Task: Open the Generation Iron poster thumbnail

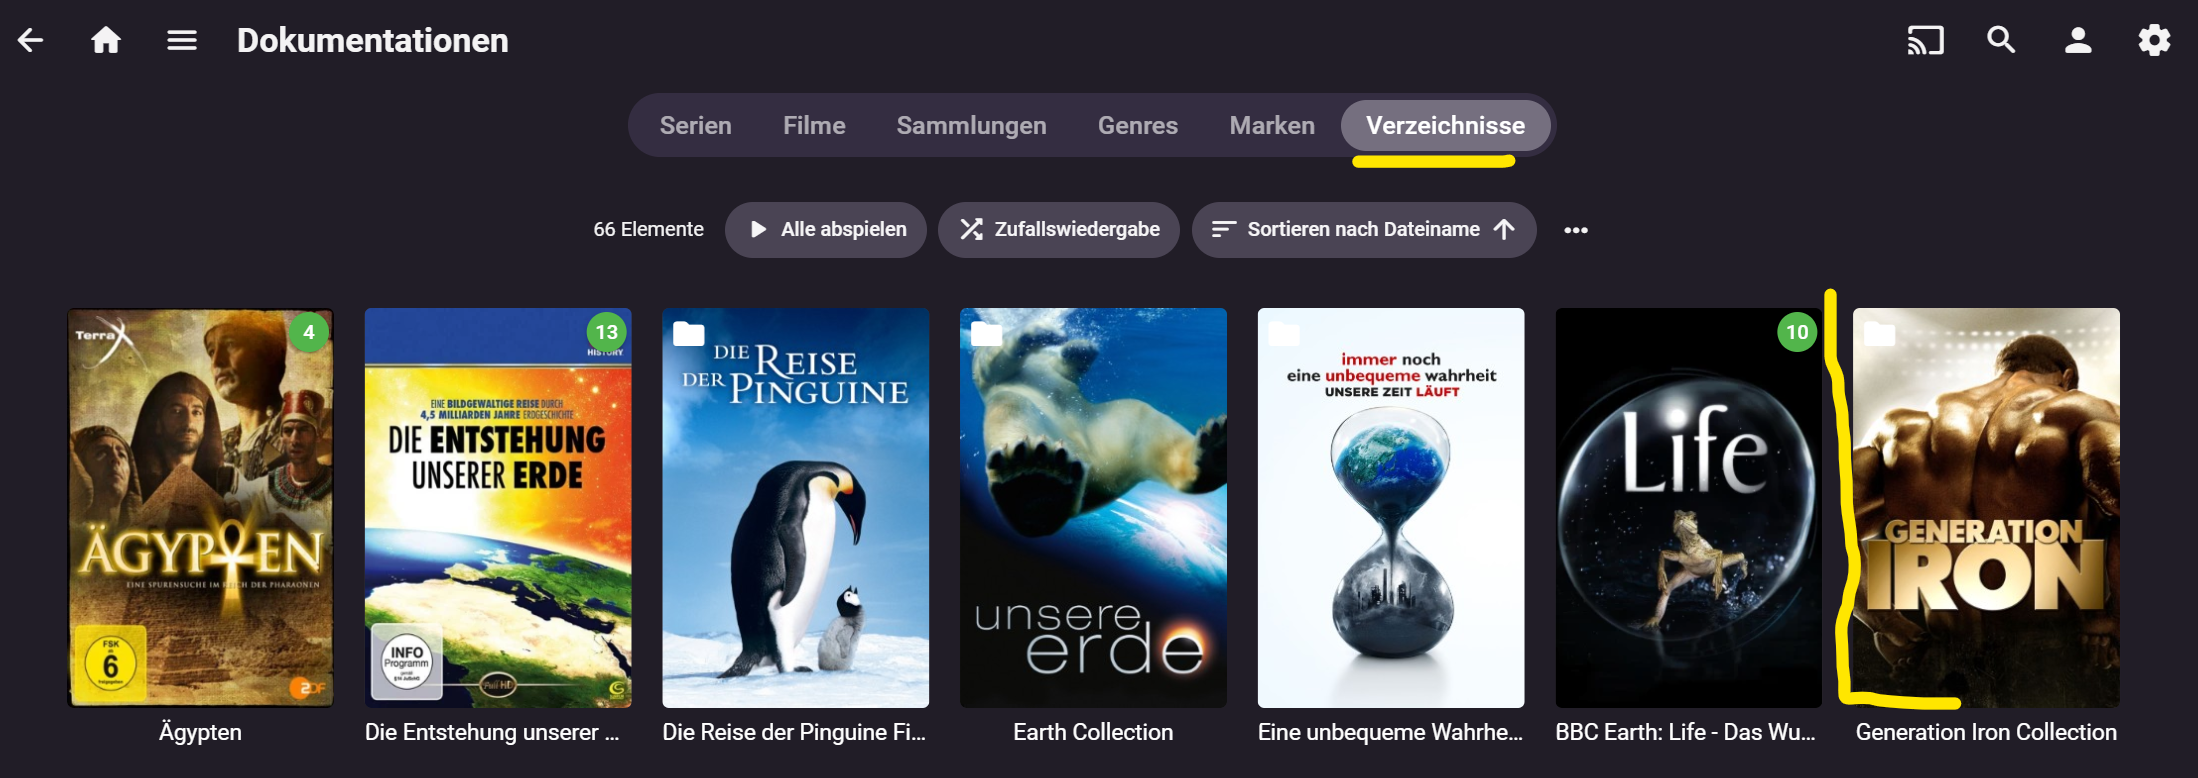Action: (1986, 508)
